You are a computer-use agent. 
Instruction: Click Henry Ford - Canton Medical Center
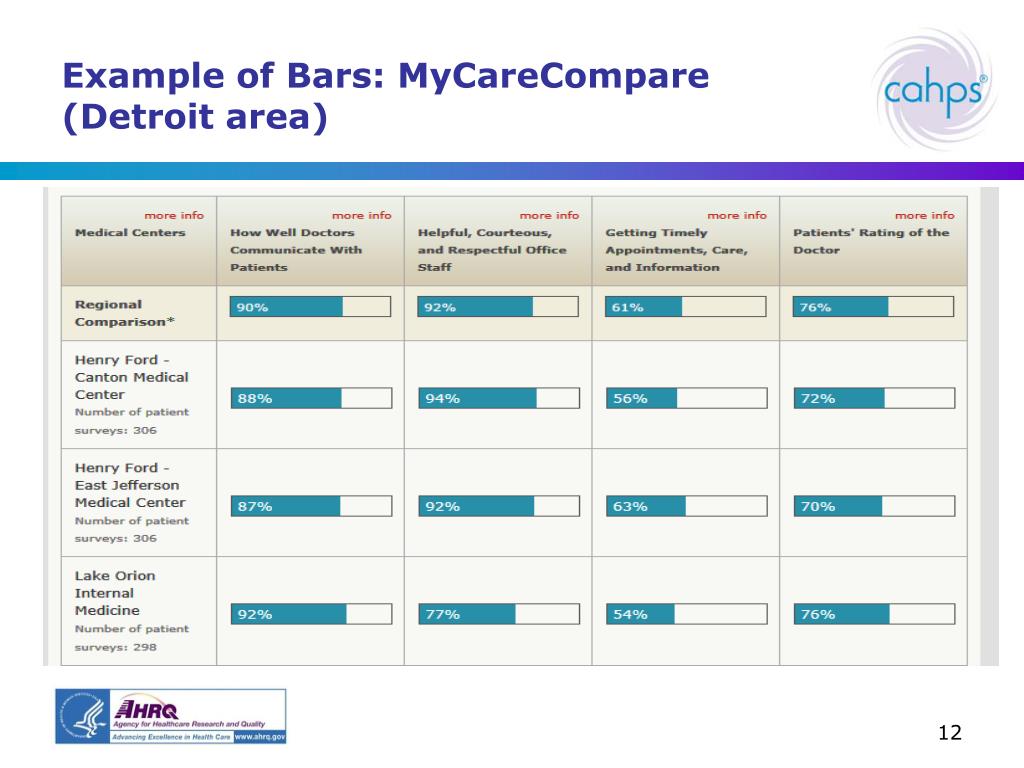131,377
